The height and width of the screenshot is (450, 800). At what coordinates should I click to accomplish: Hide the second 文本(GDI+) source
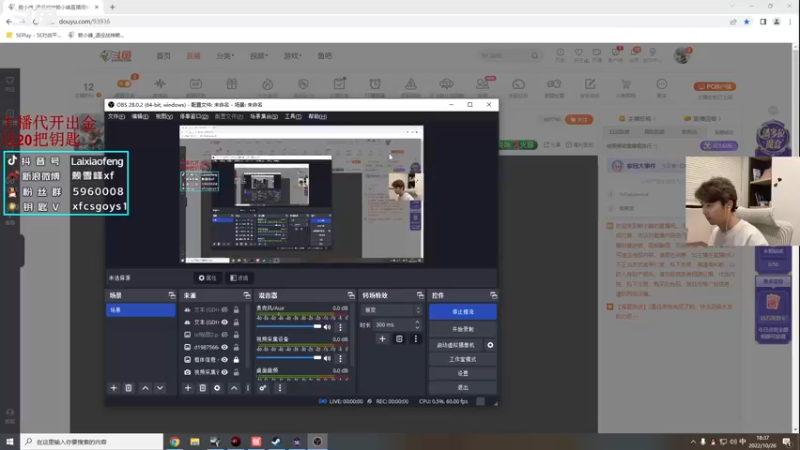pos(224,322)
